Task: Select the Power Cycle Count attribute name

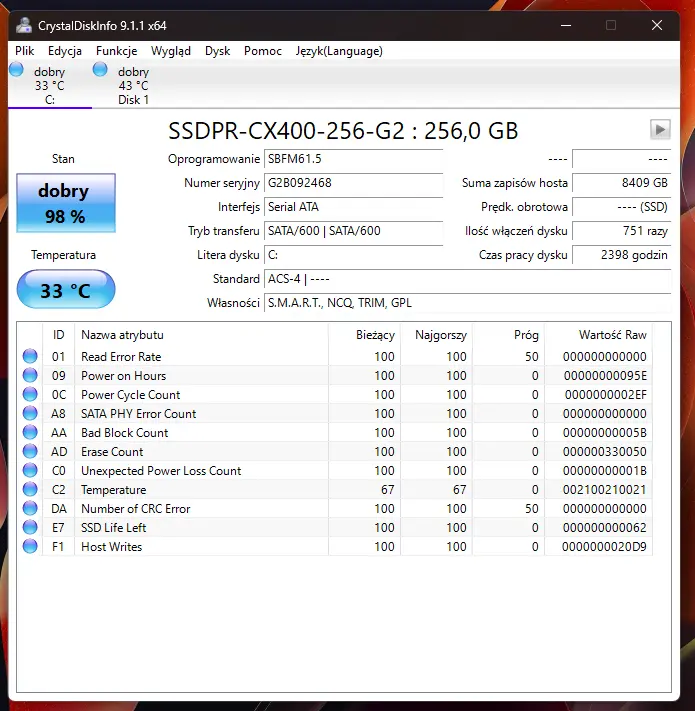Action: 131,395
